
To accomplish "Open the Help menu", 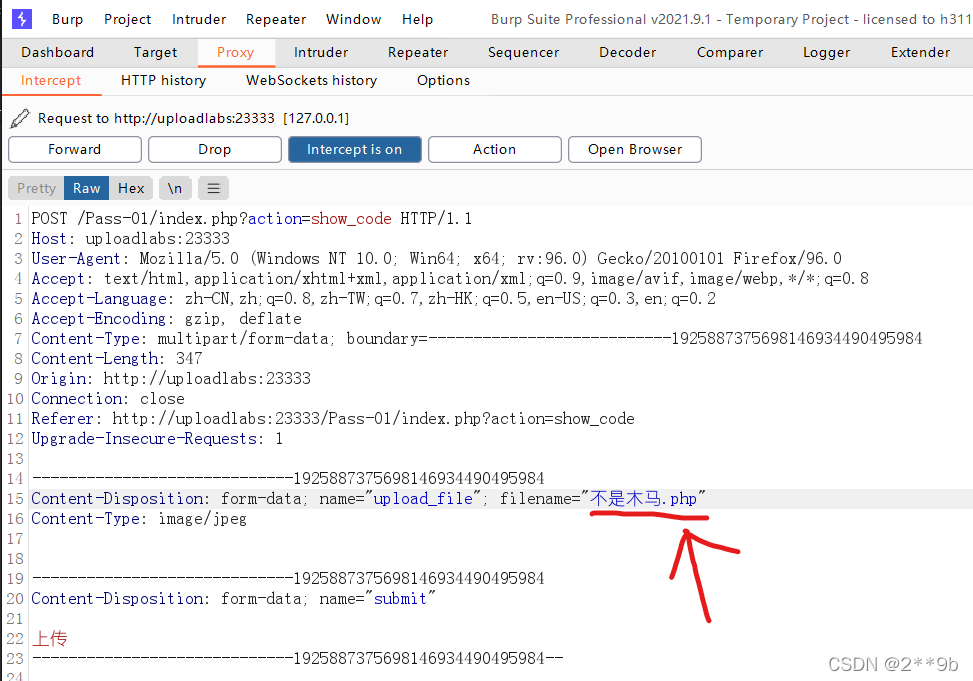I will (417, 19).
